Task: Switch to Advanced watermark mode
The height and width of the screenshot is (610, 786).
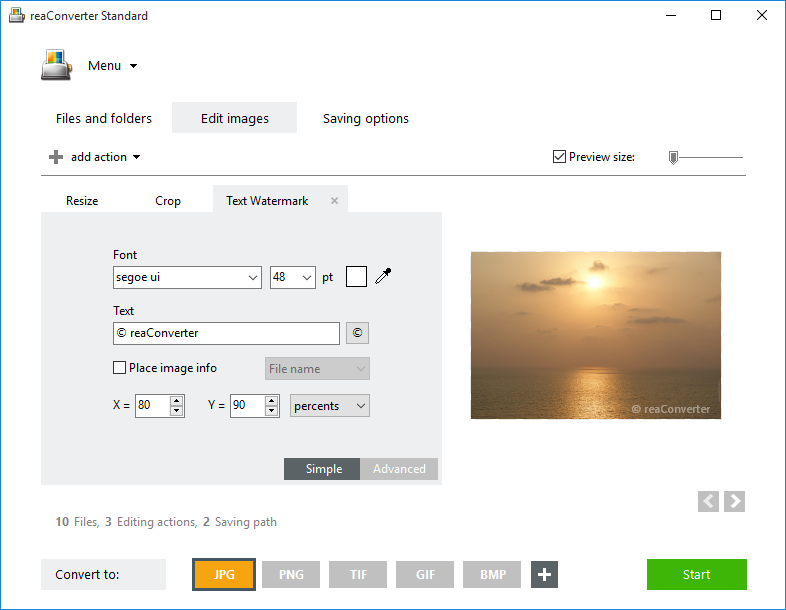Action: (399, 469)
